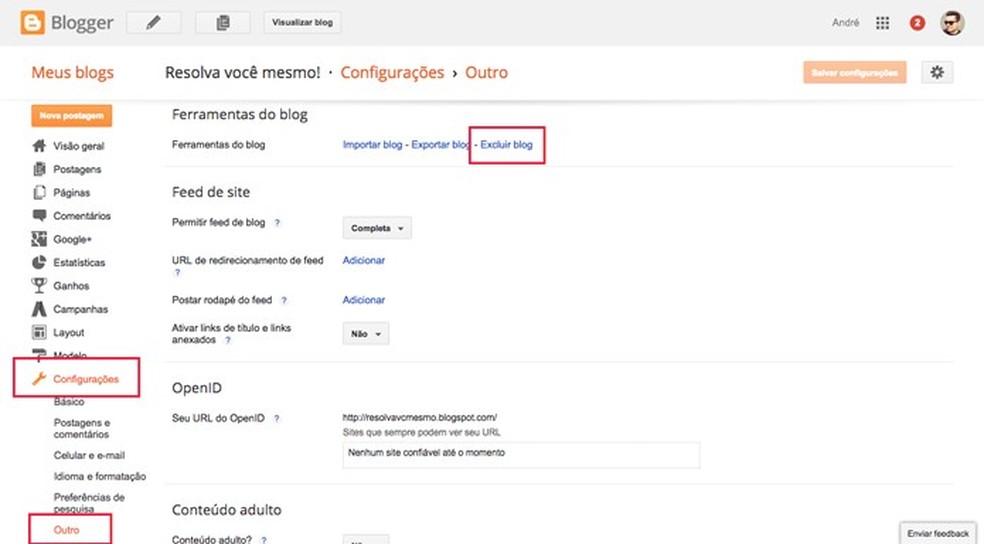
Task: Click the Blogger logo icon
Action: [x=32, y=23]
